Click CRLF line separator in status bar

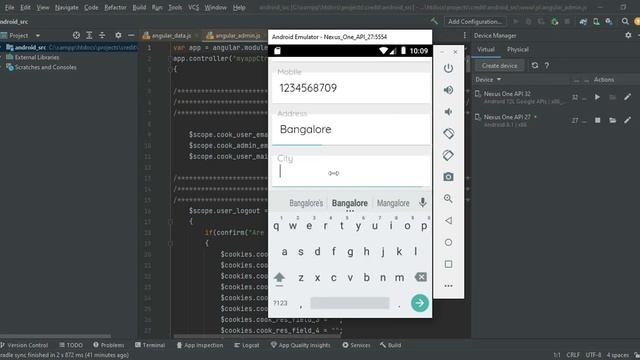click(x=573, y=355)
